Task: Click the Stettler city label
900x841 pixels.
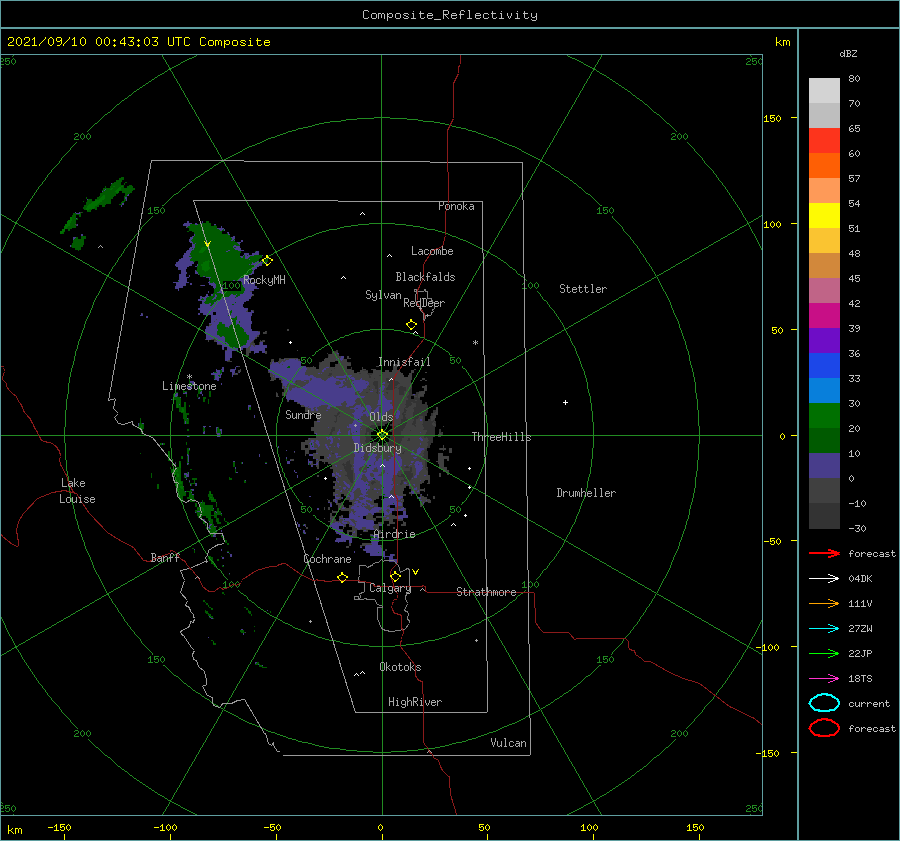Action: [x=583, y=289]
